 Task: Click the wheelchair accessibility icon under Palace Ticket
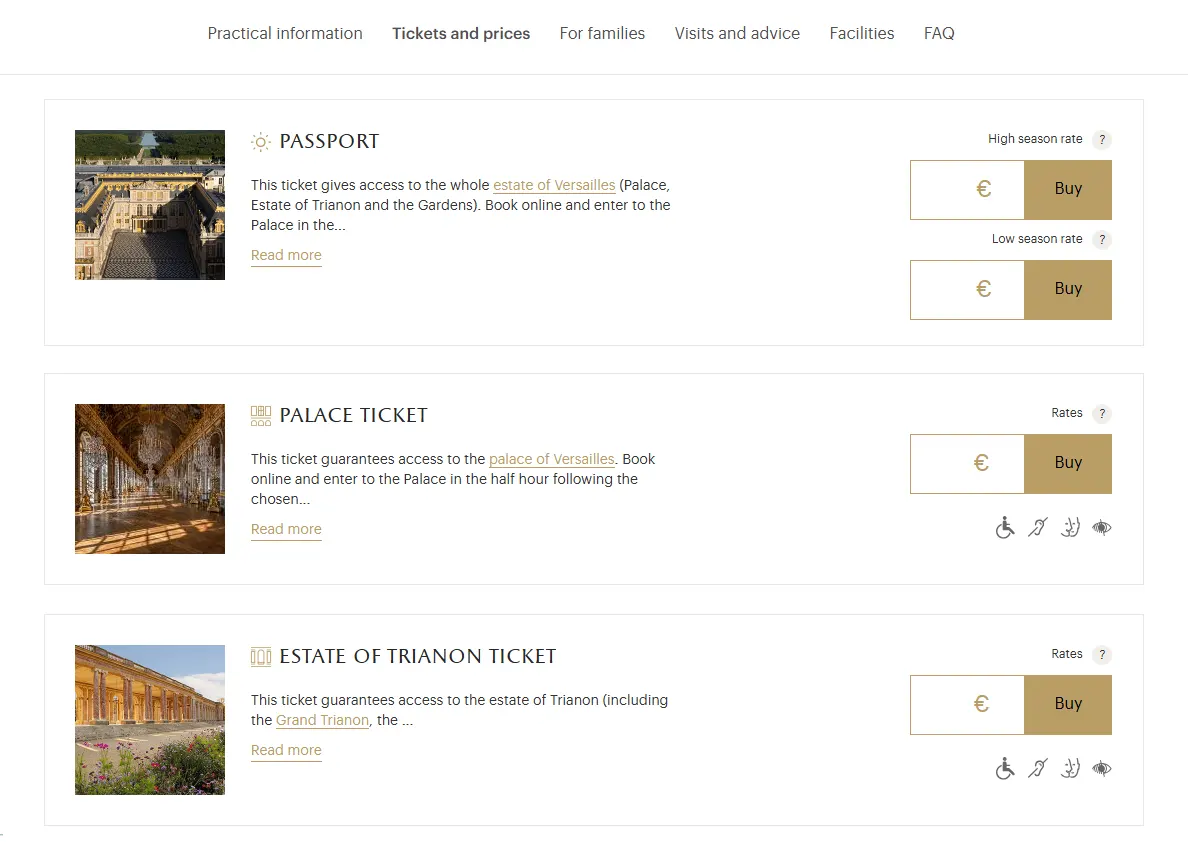point(1005,528)
